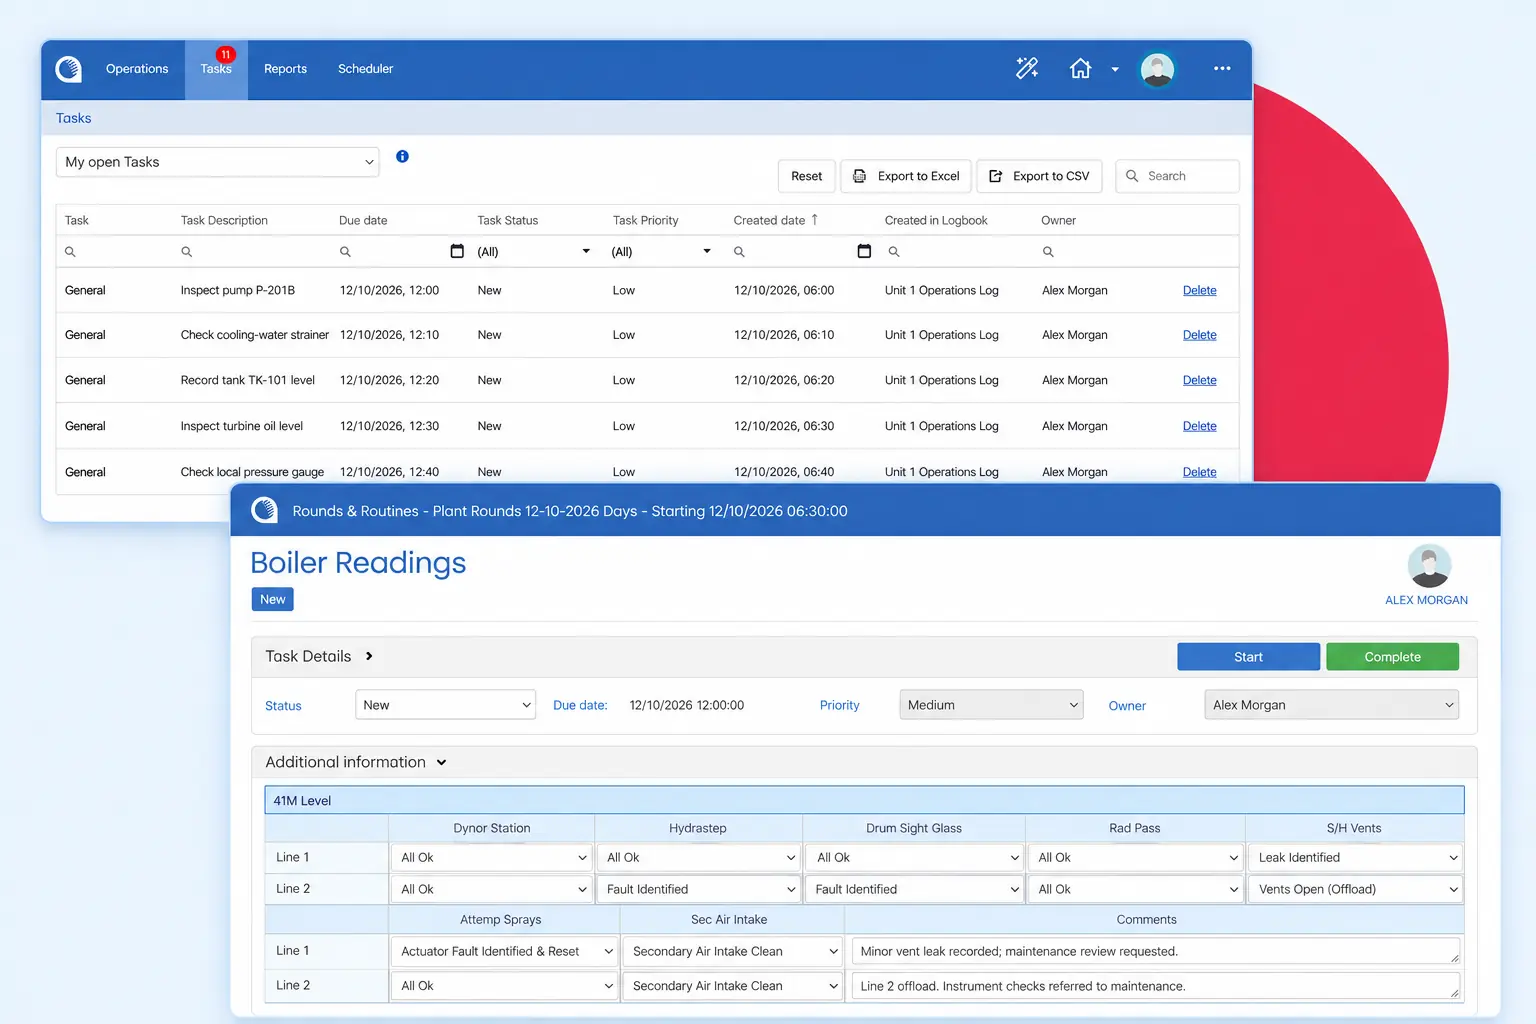Open the Created date calendar picker icon
The height and width of the screenshot is (1024, 1536).
[x=864, y=251]
